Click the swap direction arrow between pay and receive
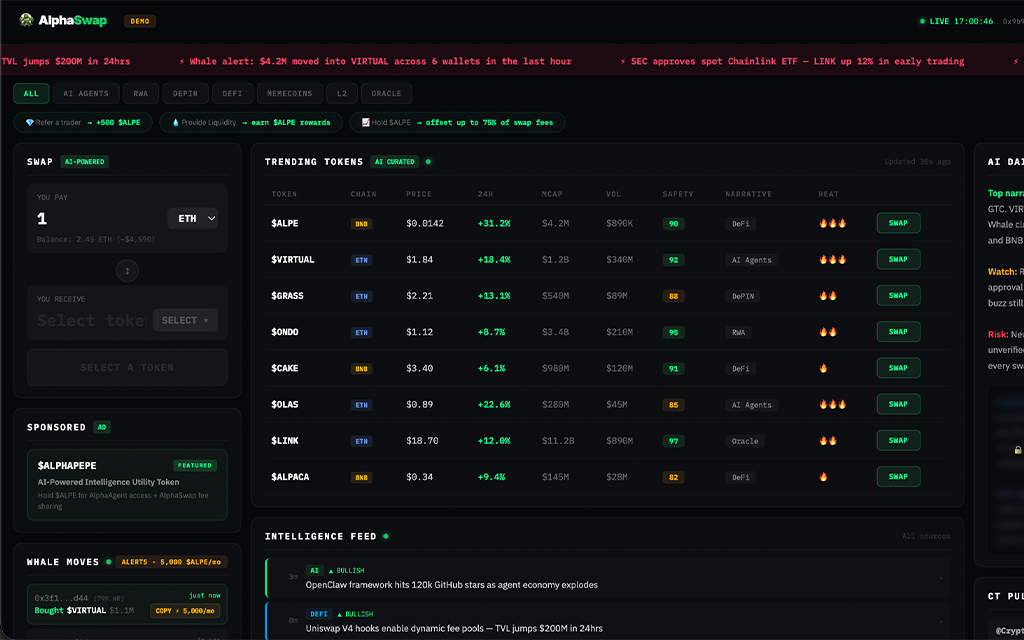The image size is (1024, 640). [x=128, y=270]
